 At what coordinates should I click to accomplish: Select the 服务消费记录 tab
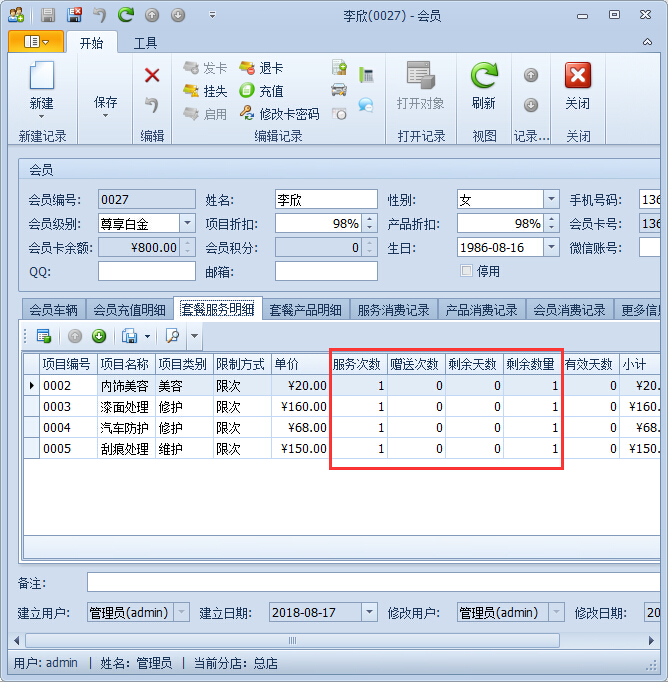pos(393,310)
